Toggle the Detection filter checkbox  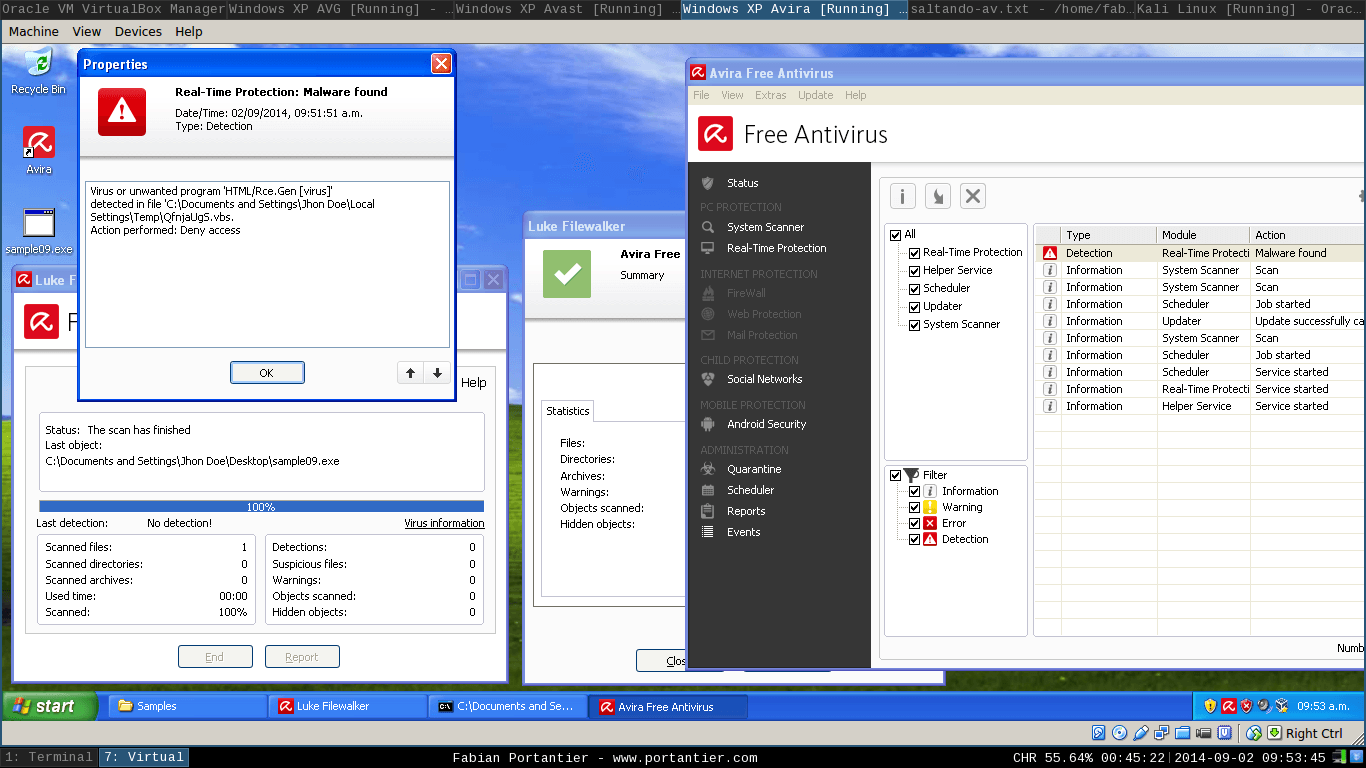(914, 540)
